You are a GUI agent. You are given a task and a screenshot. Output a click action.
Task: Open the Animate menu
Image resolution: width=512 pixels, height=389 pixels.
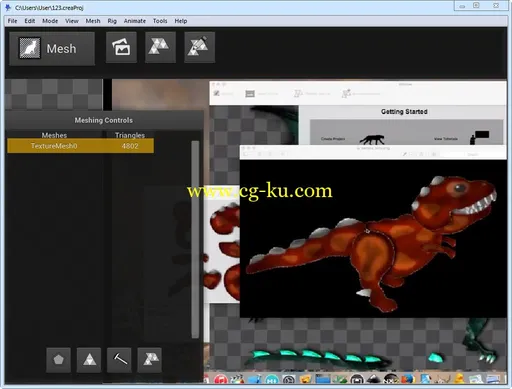point(135,21)
